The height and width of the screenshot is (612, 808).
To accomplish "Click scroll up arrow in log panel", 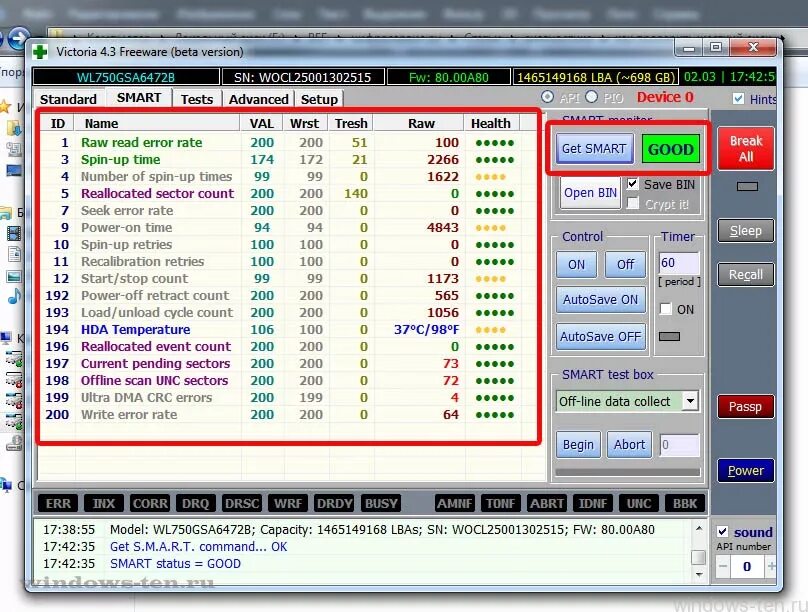I will click(699, 528).
